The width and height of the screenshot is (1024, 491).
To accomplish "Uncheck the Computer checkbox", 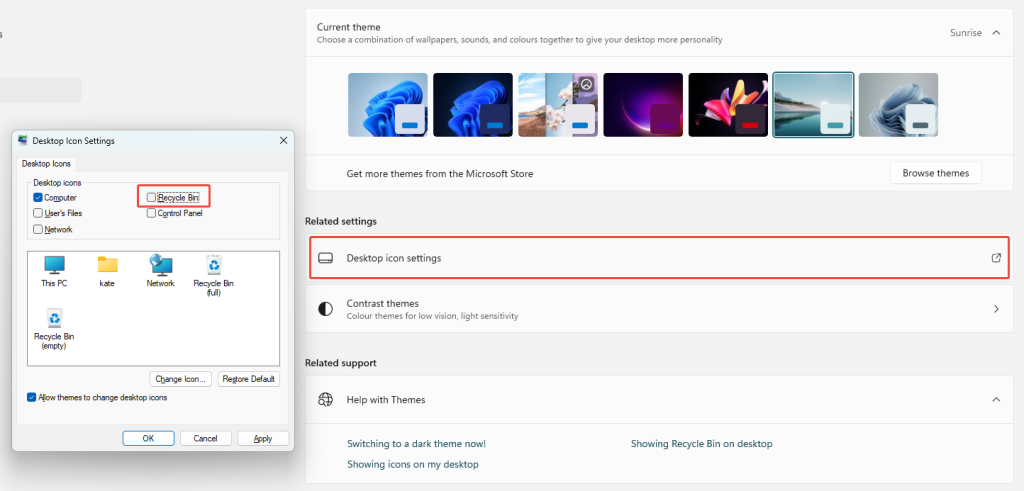I will [38, 198].
